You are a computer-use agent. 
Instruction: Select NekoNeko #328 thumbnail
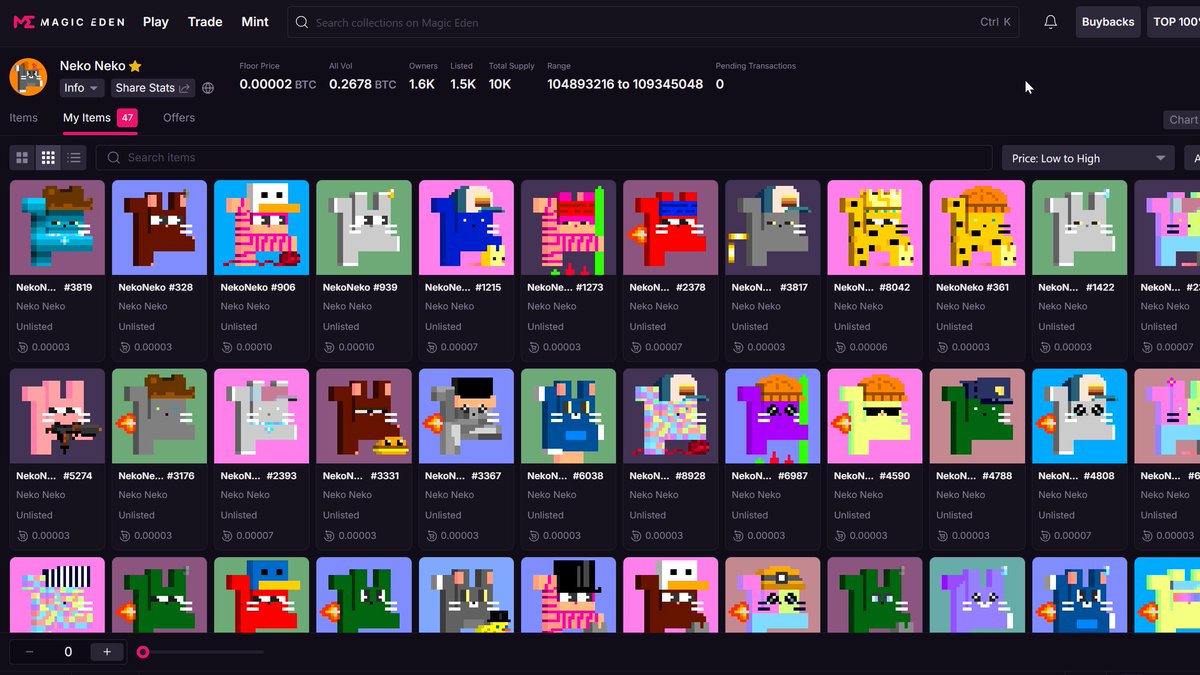coord(159,227)
